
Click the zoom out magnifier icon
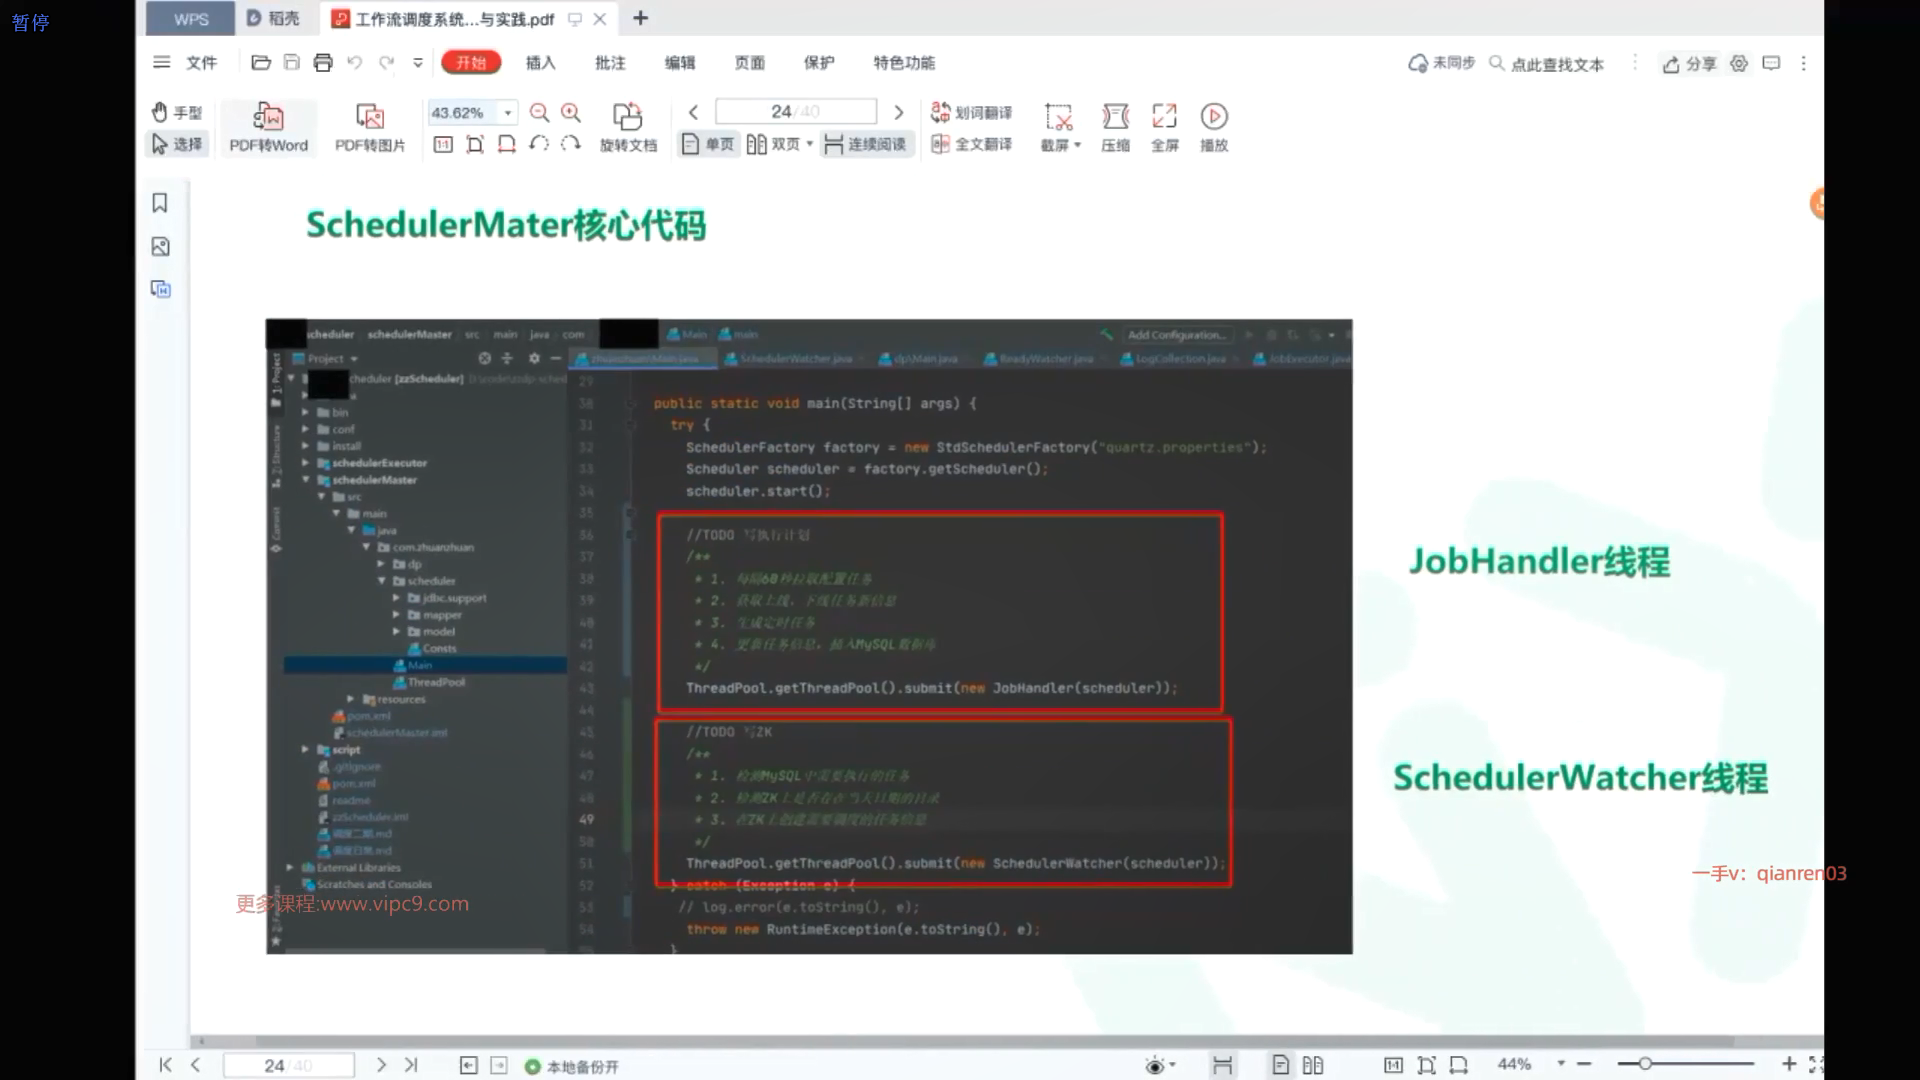539,113
